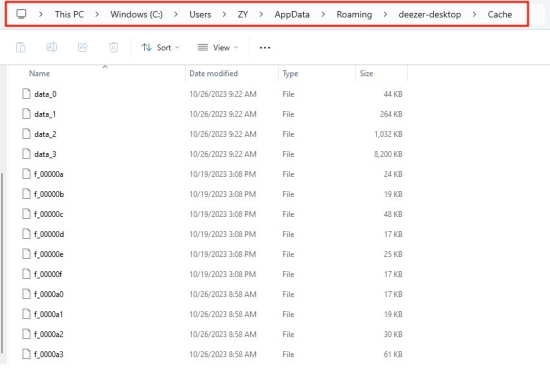The width and height of the screenshot is (550, 372).
Task: Click the 61 KB size cell
Action: (393, 354)
